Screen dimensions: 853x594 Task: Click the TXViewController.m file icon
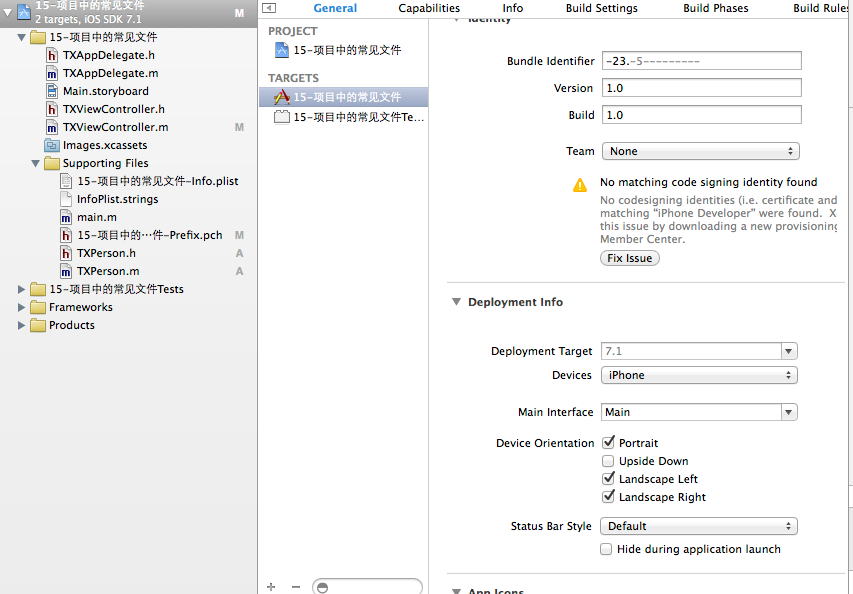click(52, 127)
